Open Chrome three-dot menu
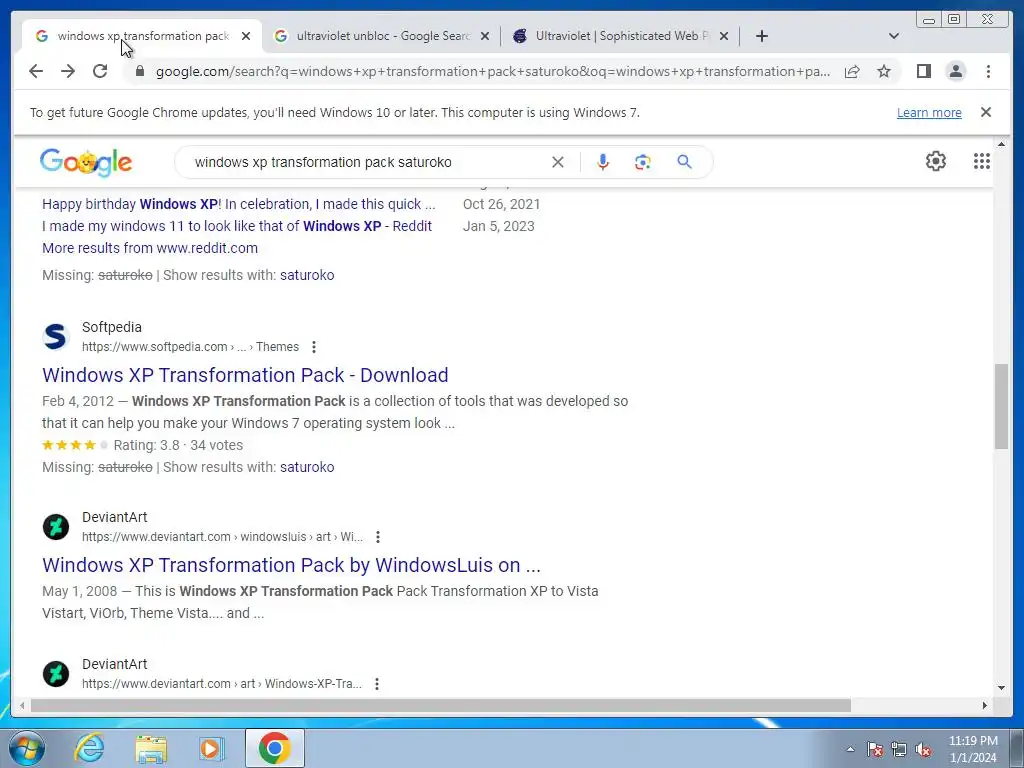This screenshot has width=1024, height=768. click(988, 71)
